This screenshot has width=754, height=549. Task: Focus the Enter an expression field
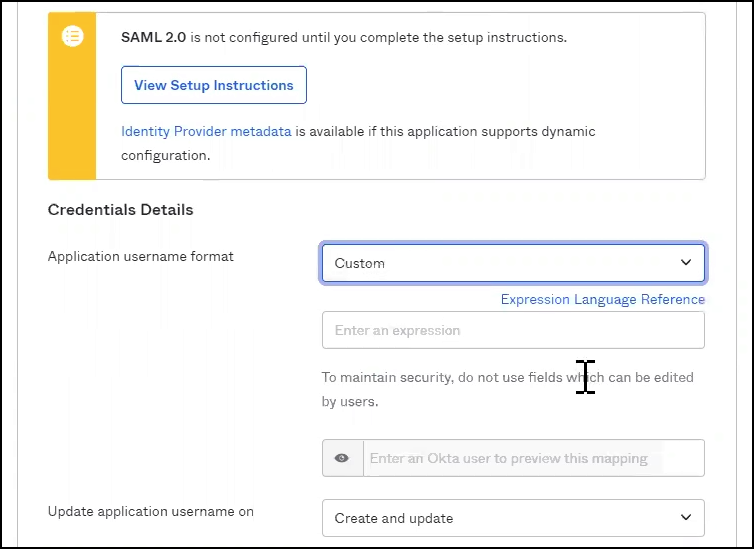point(512,330)
